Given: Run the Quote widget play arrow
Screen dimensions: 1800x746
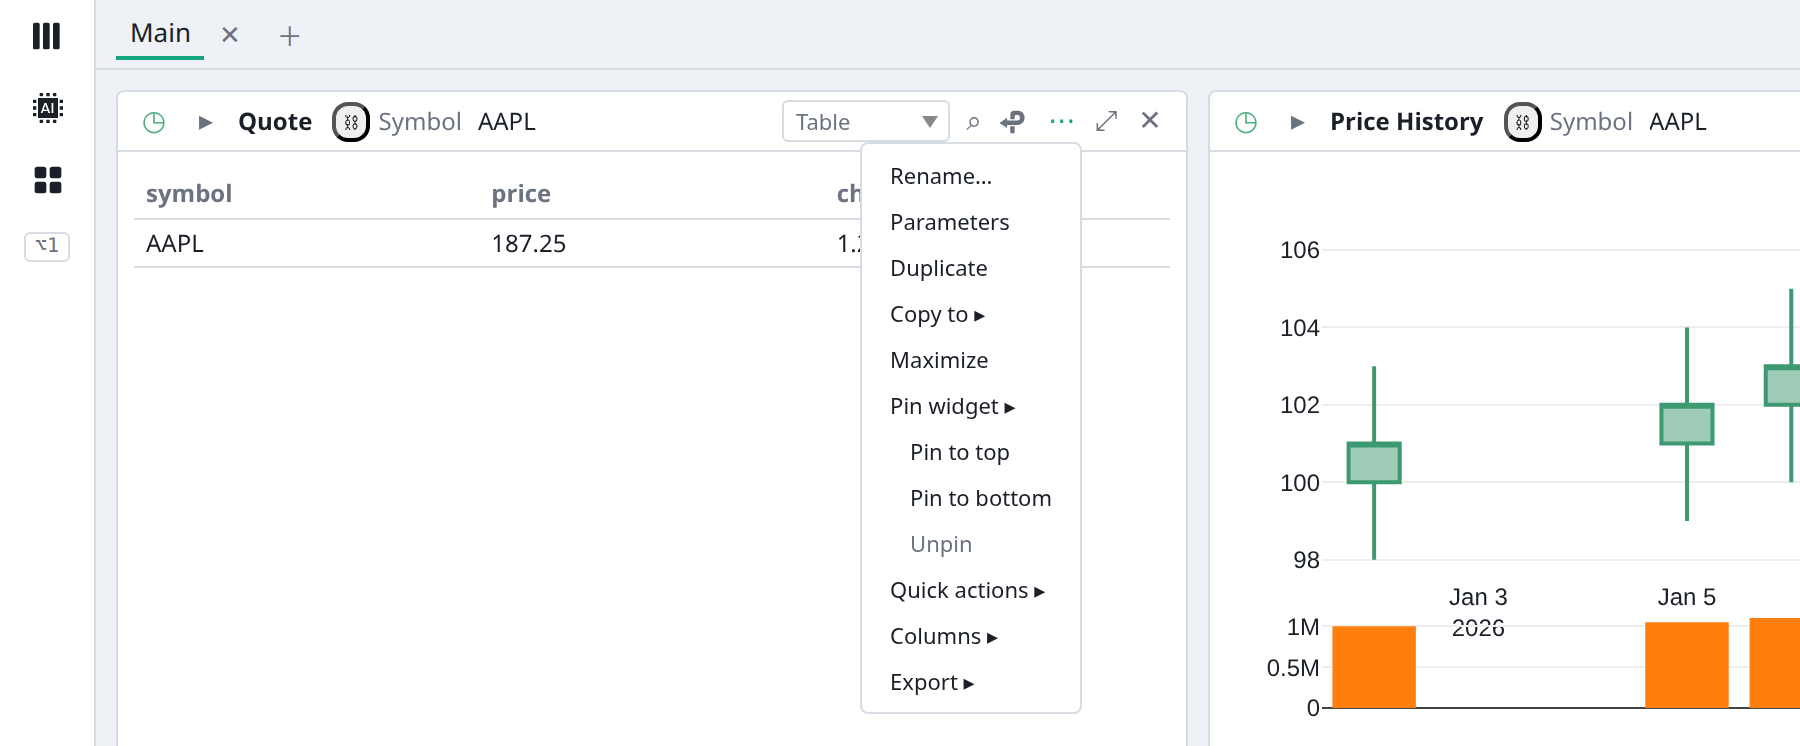Looking at the screenshot, I should 205,122.
